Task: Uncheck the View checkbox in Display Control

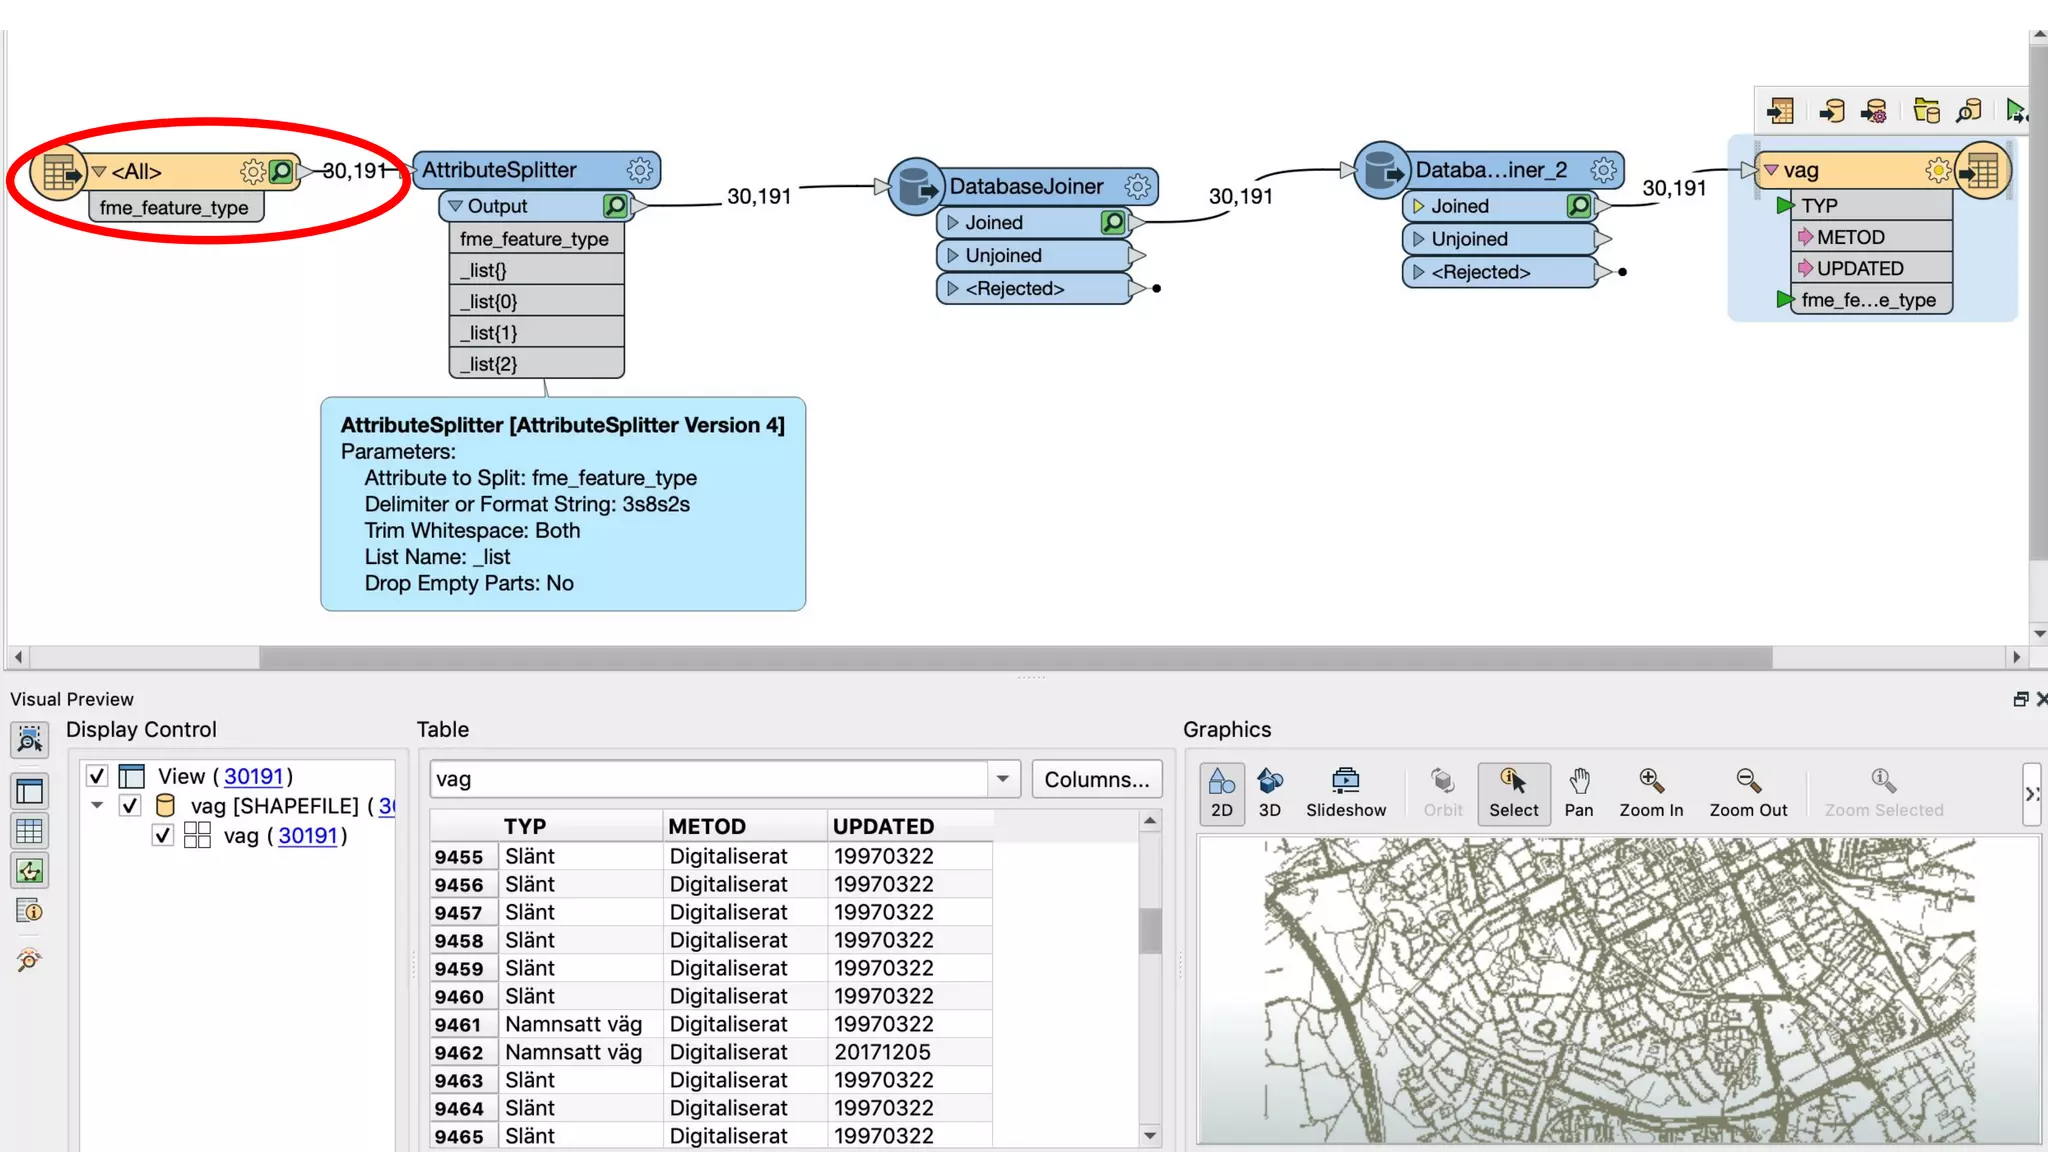Action: (x=97, y=776)
